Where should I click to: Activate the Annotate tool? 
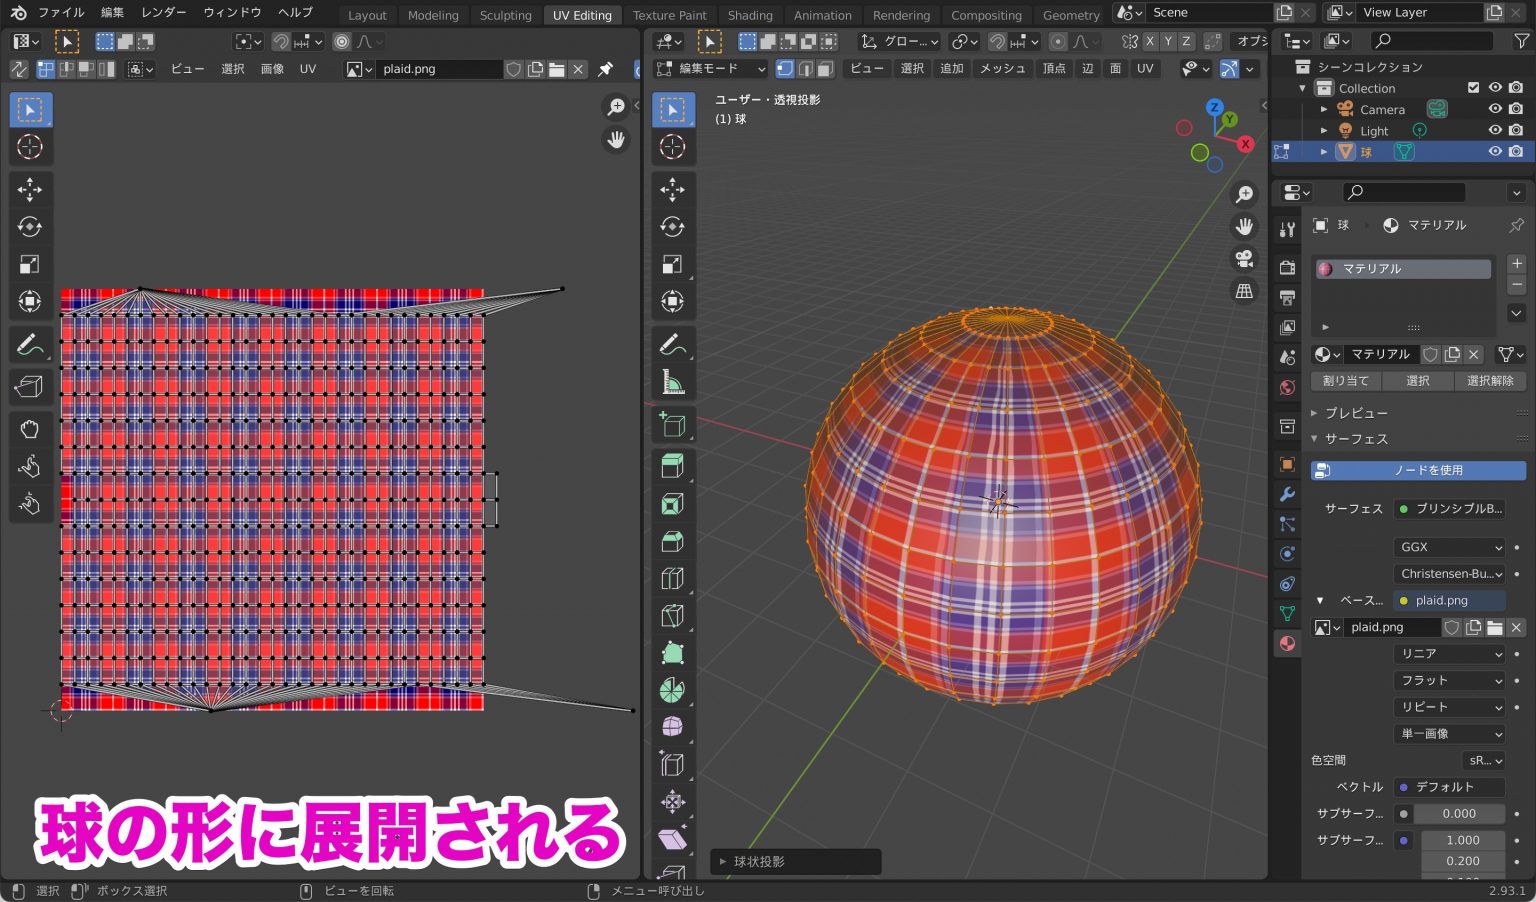click(x=673, y=343)
